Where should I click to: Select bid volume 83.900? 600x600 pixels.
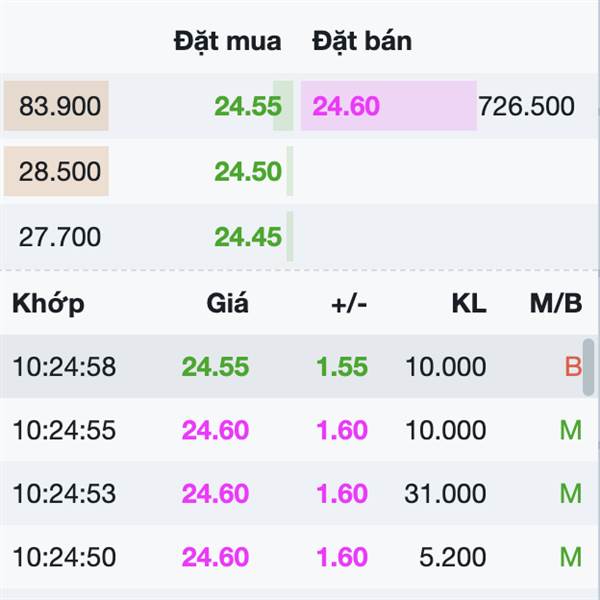(x=60, y=106)
